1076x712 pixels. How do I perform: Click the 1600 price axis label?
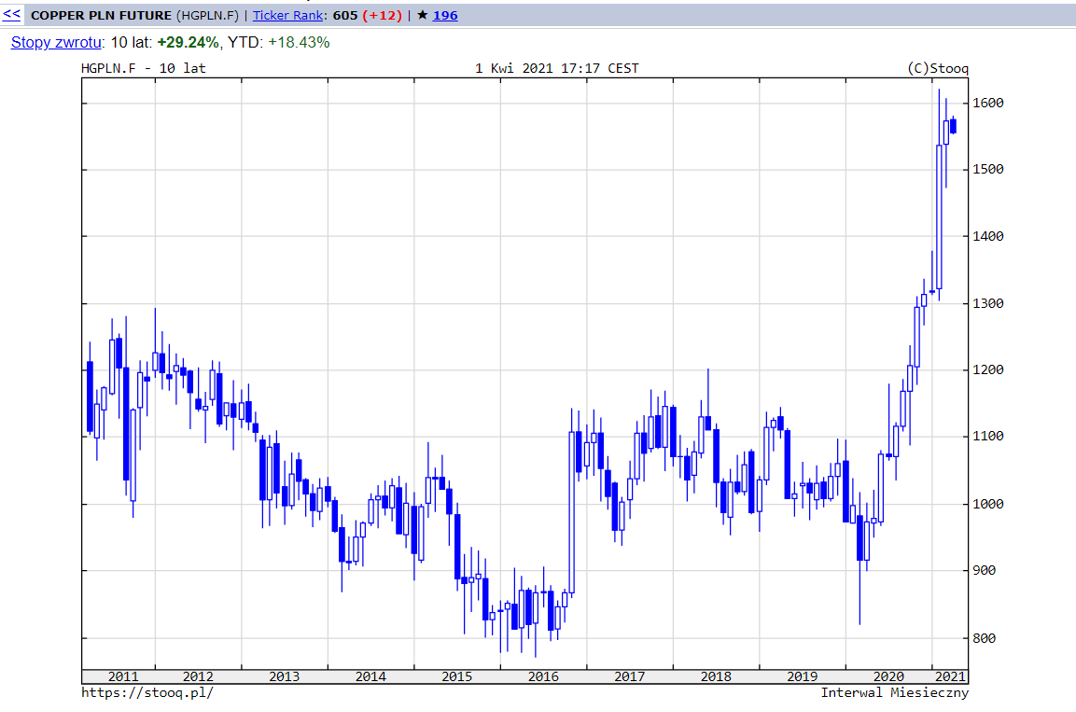click(x=988, y=103)
